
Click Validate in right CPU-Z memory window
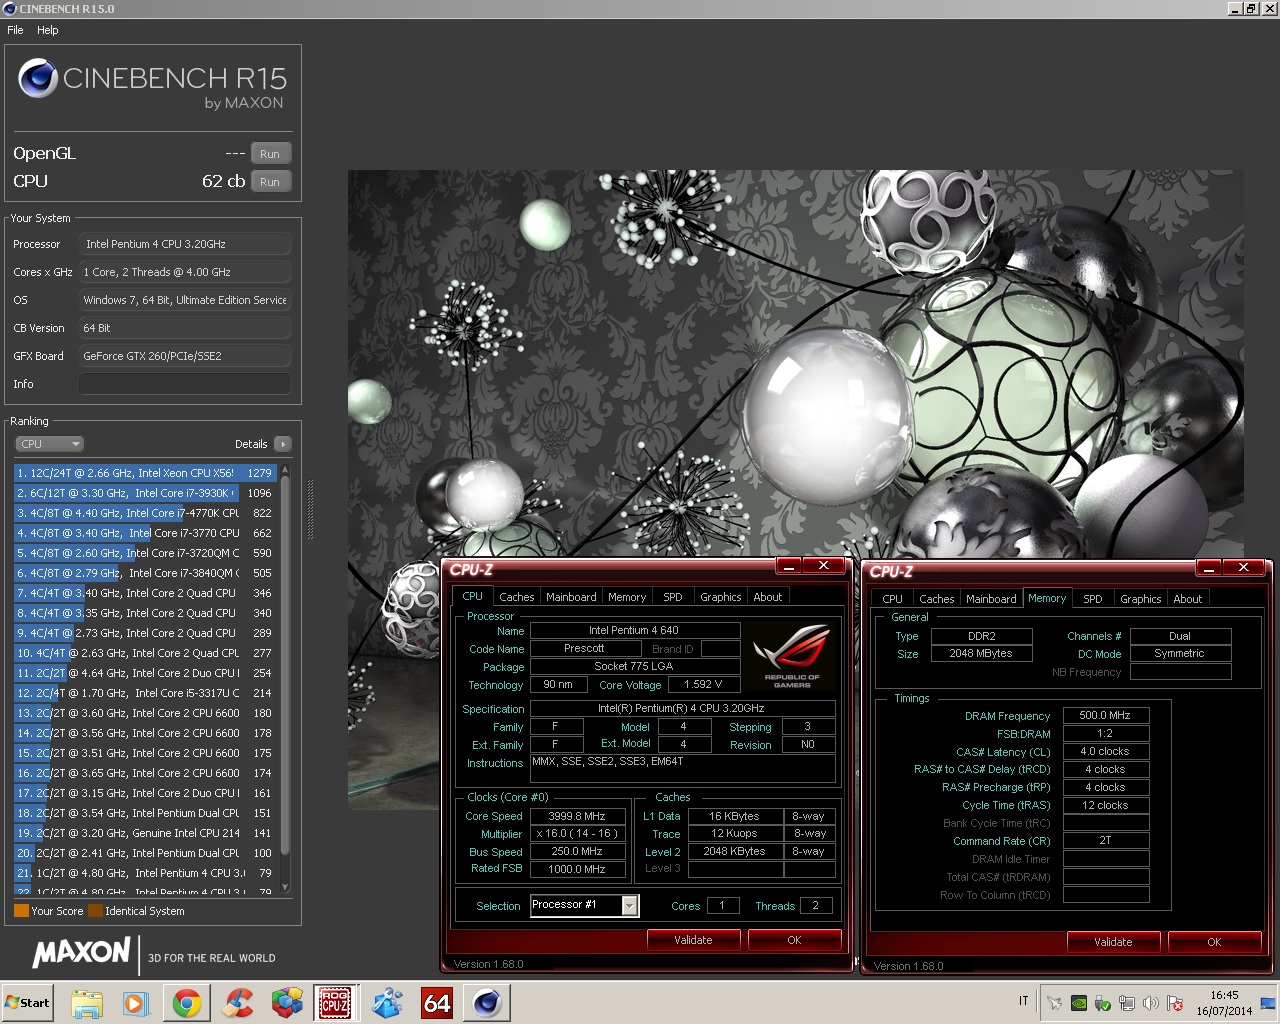pos(1113,942)
